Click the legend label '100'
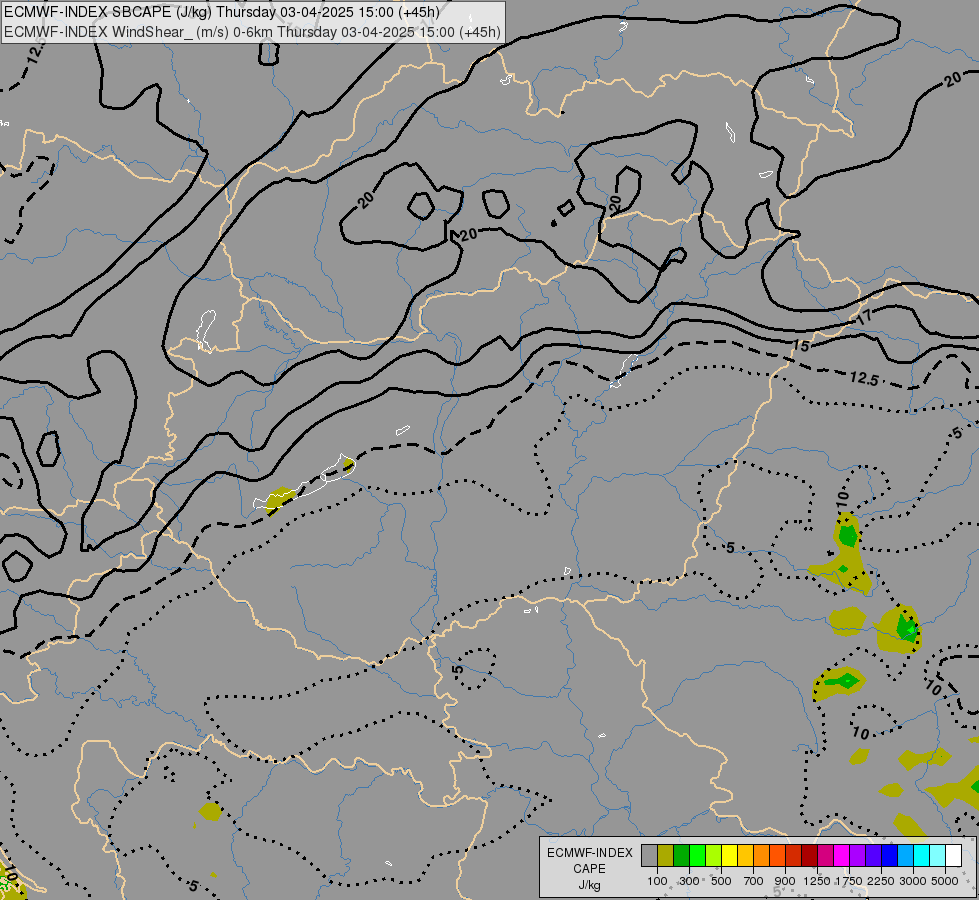 click(657, 881)
